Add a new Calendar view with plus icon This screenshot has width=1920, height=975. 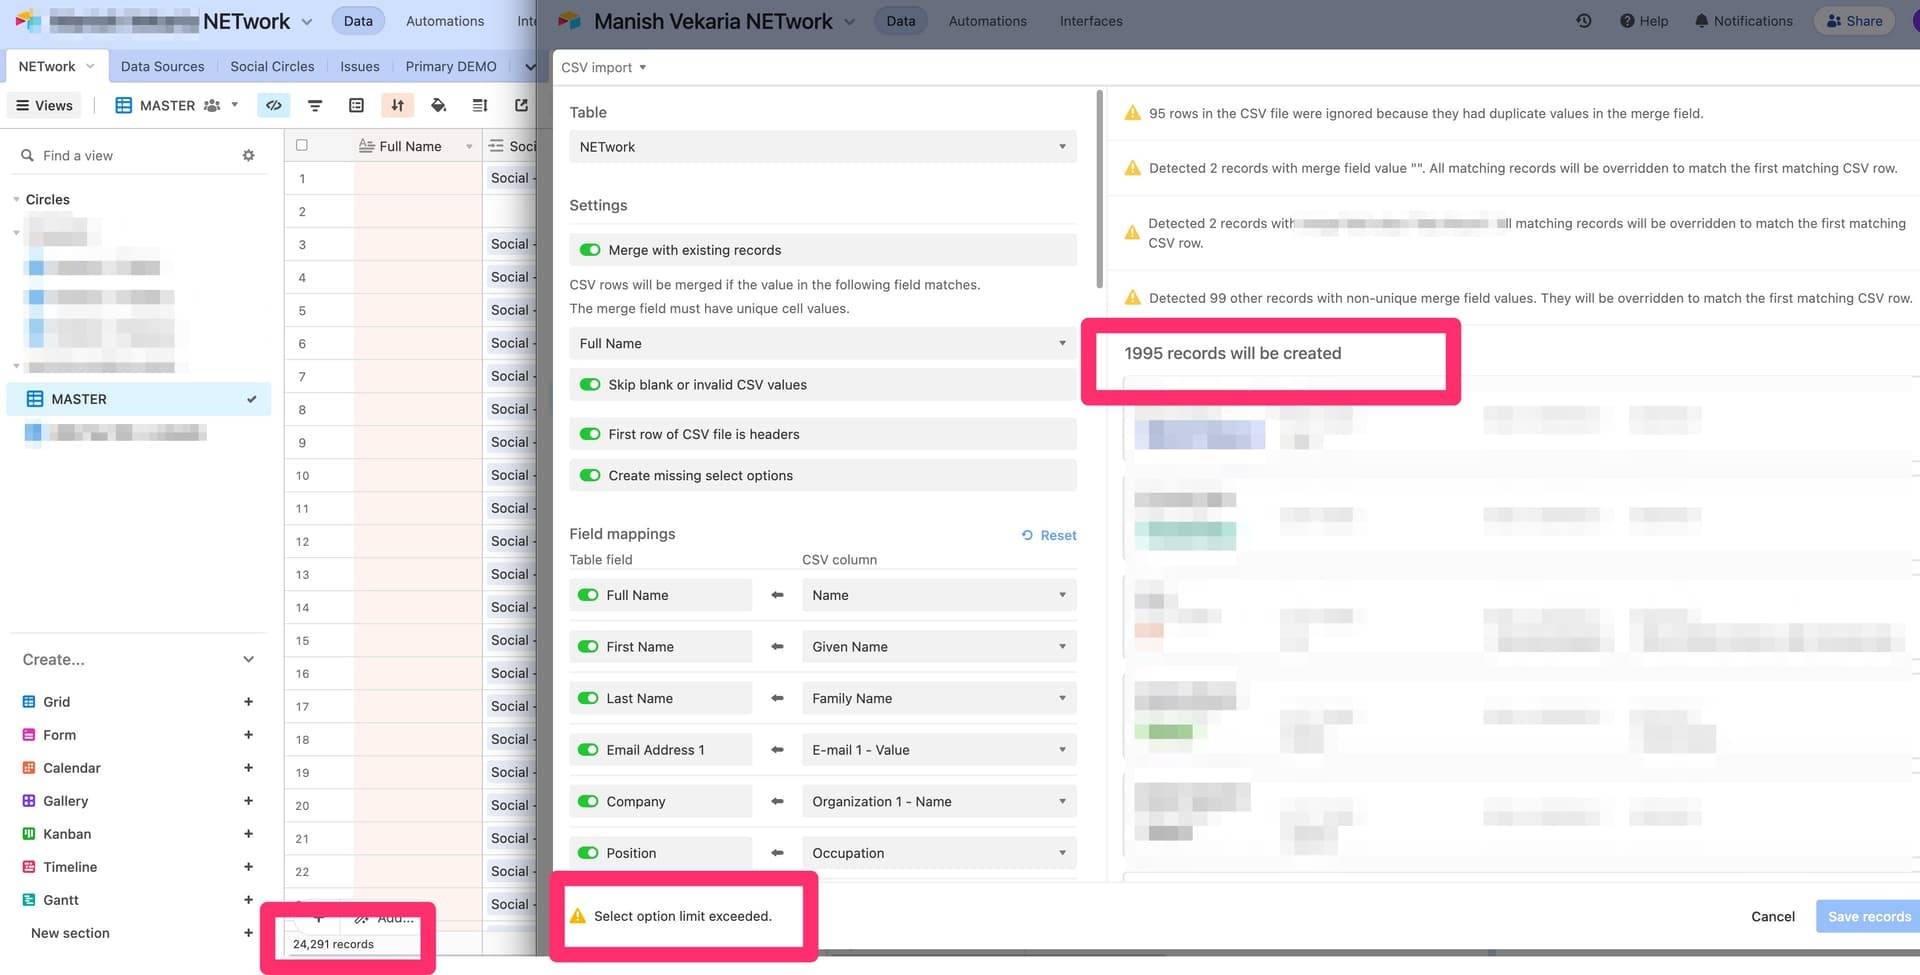point(248,768)
